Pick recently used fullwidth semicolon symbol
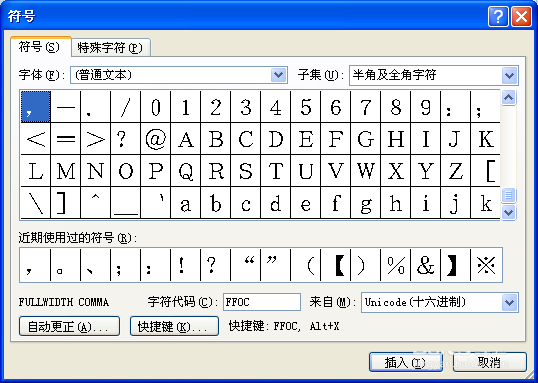Screen dimensions: 538x383 click(x=126, y=265)
